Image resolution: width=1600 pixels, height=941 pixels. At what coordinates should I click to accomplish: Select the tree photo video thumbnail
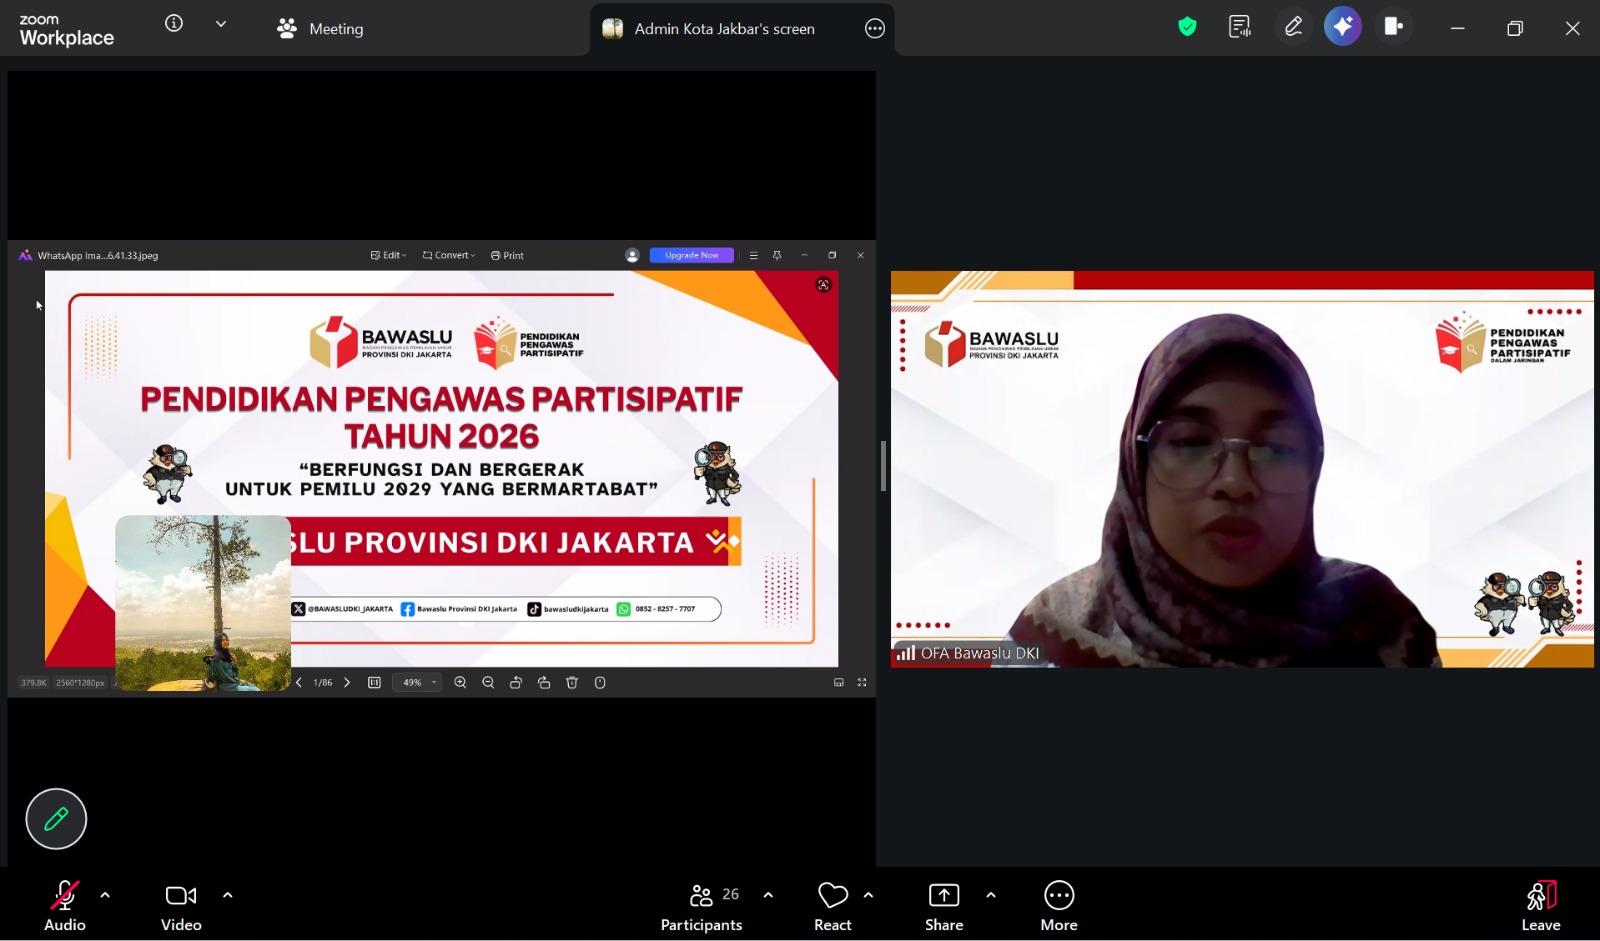tap(203, 603)
